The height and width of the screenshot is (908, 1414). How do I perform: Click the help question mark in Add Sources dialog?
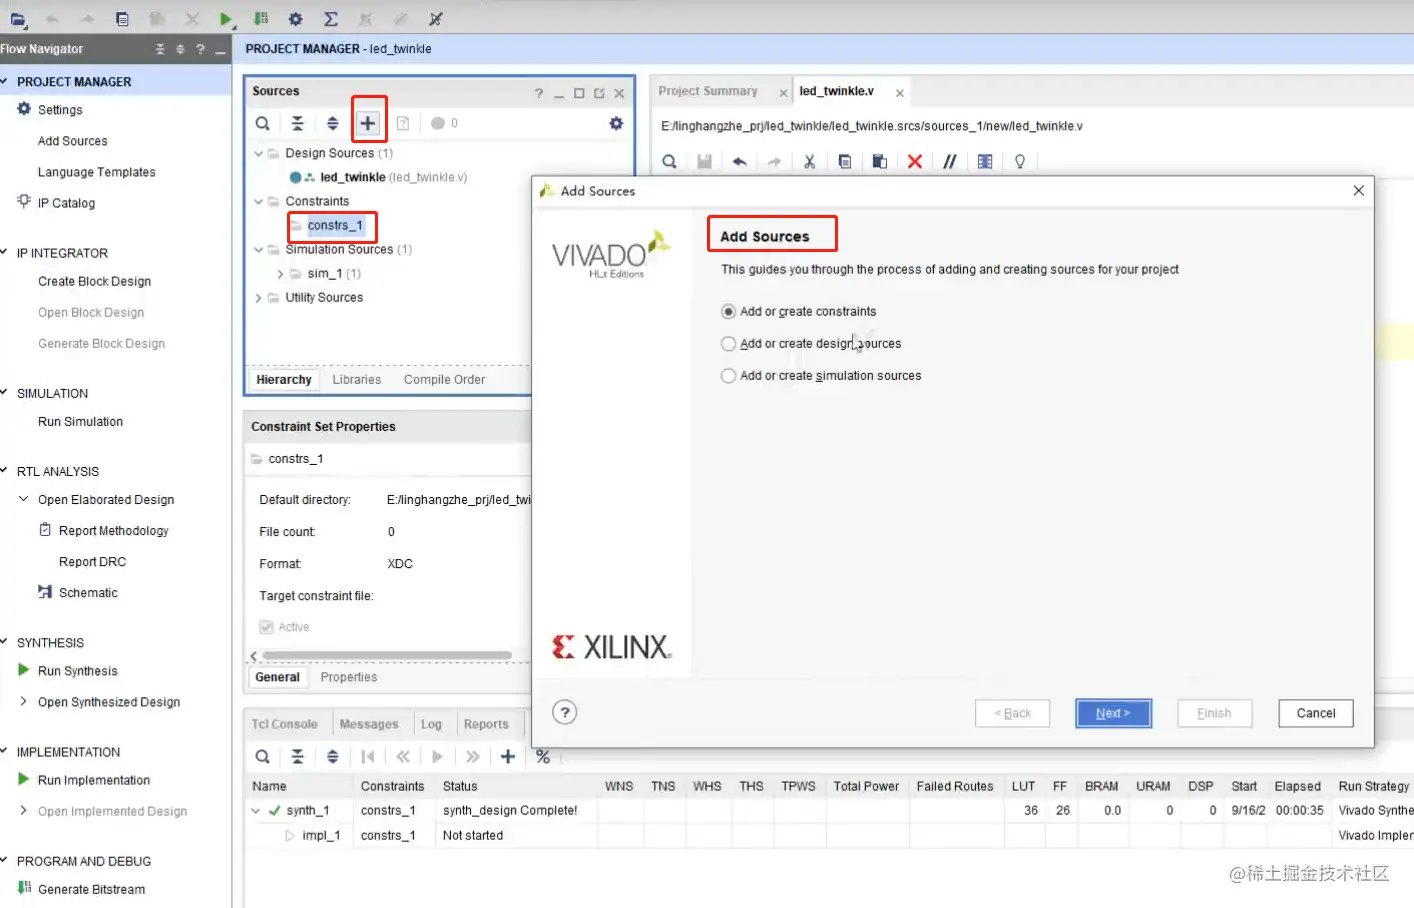565,712
